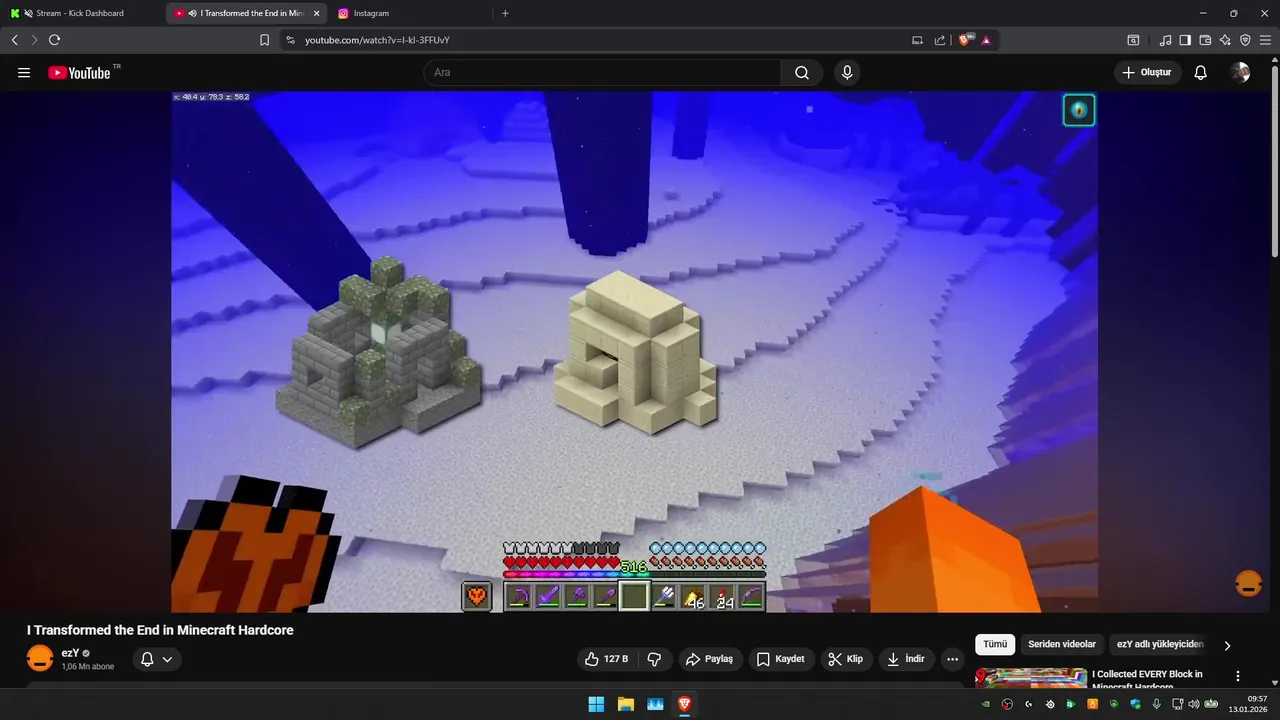This screenshot has height=720, width=1280.
Task: Open Brave Wallet icon
Action: (1205, 40)
